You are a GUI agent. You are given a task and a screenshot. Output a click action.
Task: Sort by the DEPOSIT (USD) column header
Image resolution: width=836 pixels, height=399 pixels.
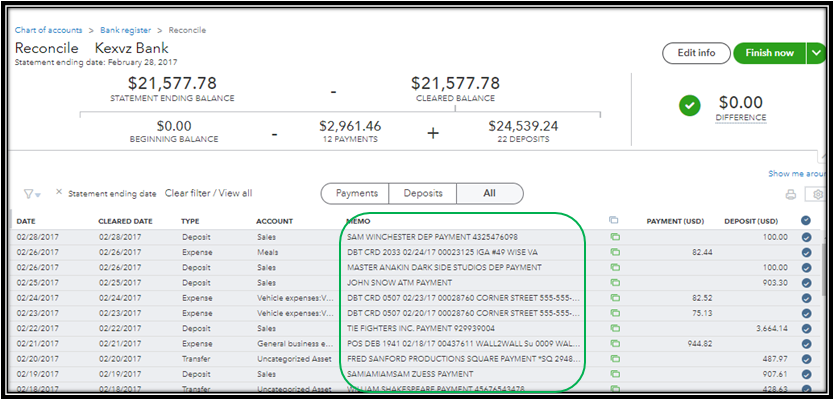pyautogui.click(x=751, y=221)
